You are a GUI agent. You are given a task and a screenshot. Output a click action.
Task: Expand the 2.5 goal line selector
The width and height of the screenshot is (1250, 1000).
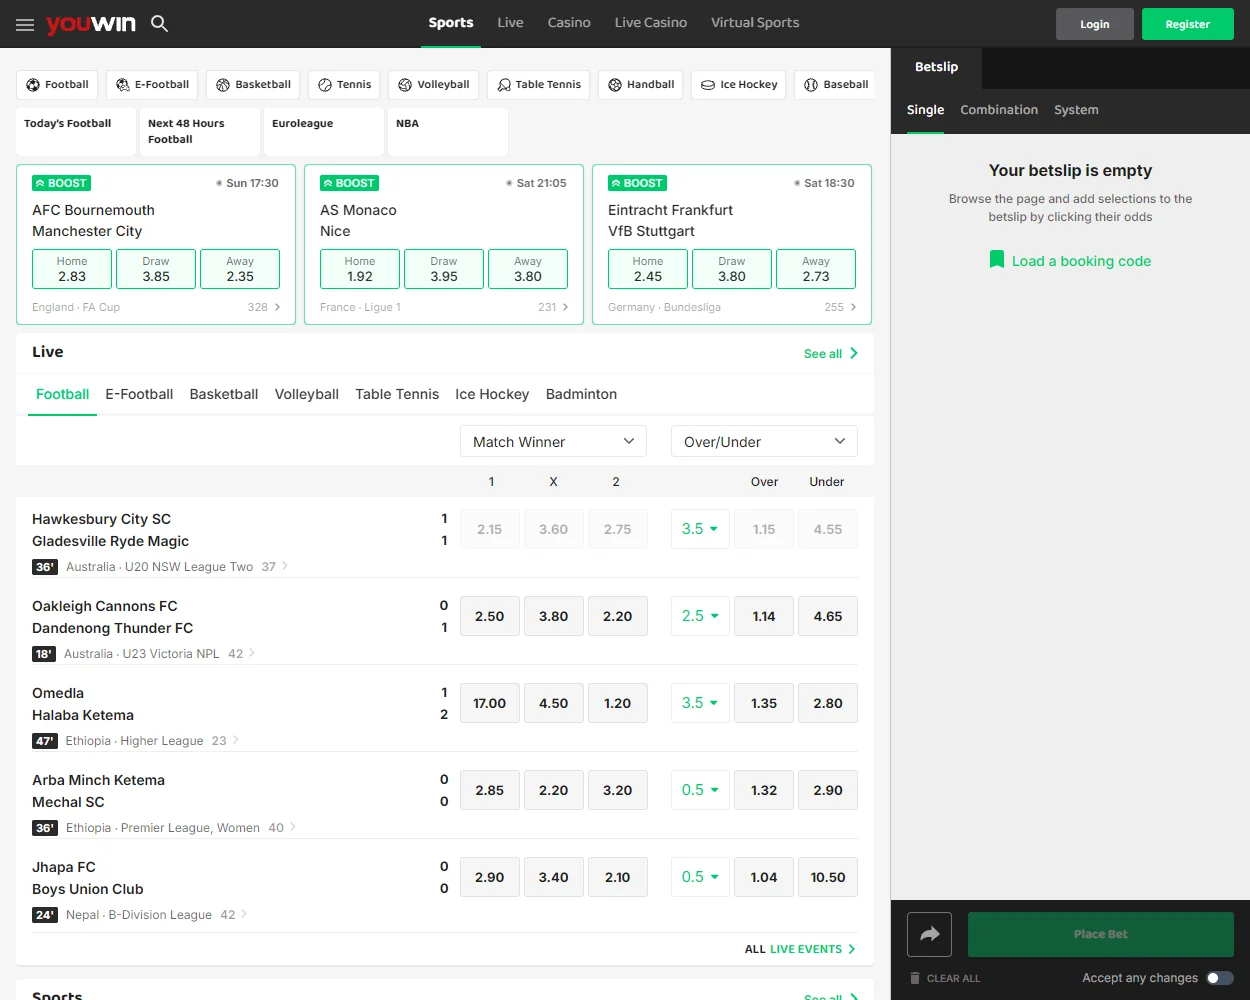pyautogui.click(x=700, y=616)
